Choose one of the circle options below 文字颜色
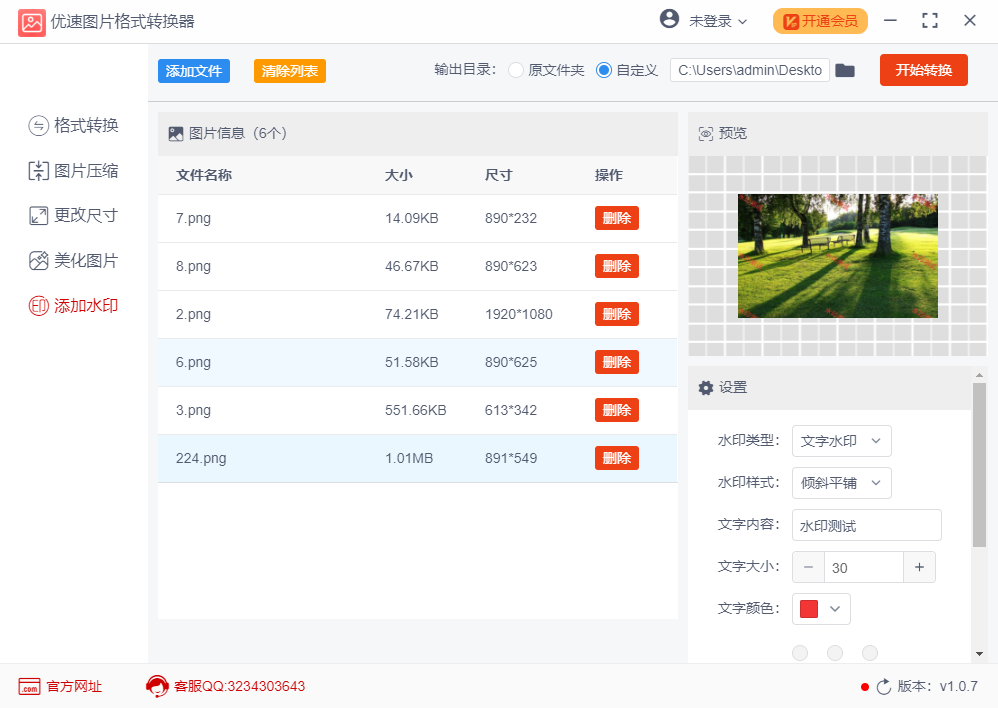The image size is (998, 708). coord(800,652)
